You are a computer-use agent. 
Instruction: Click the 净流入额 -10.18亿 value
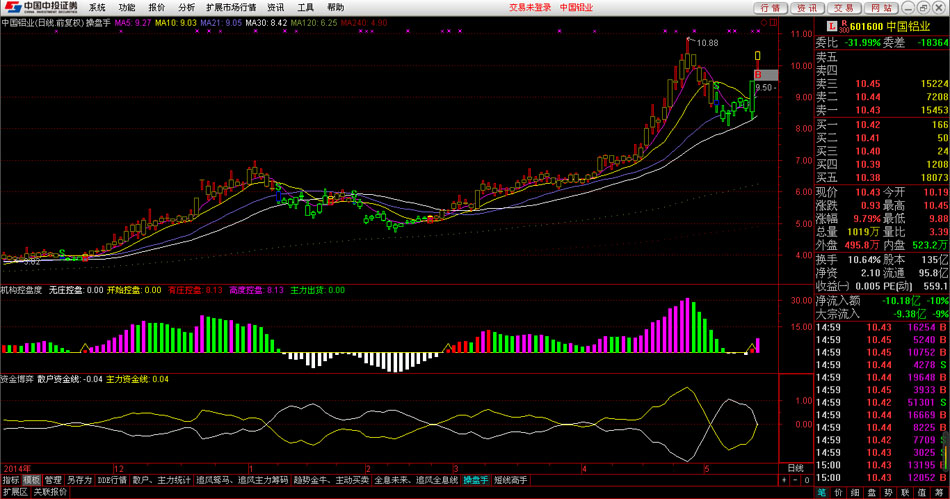(902, 301)
